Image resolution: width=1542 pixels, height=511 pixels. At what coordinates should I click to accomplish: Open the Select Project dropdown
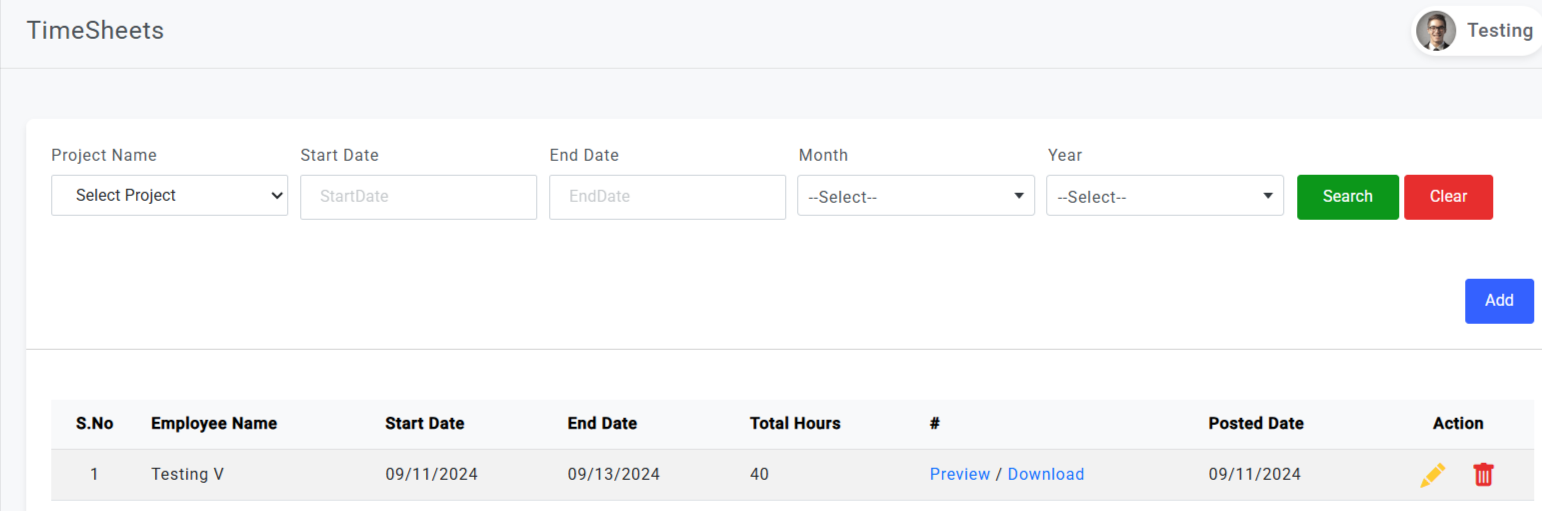click(x=169, y=196)
